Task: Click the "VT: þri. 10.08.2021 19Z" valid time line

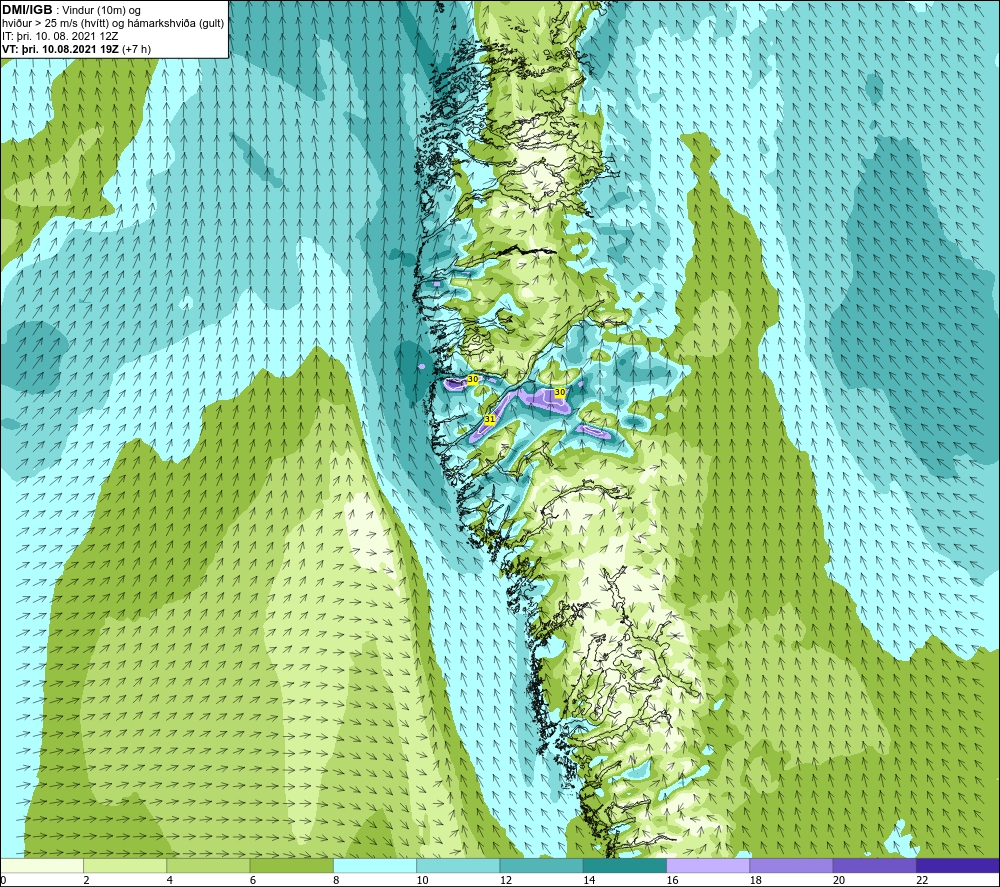Action: [x=61, y=49]
